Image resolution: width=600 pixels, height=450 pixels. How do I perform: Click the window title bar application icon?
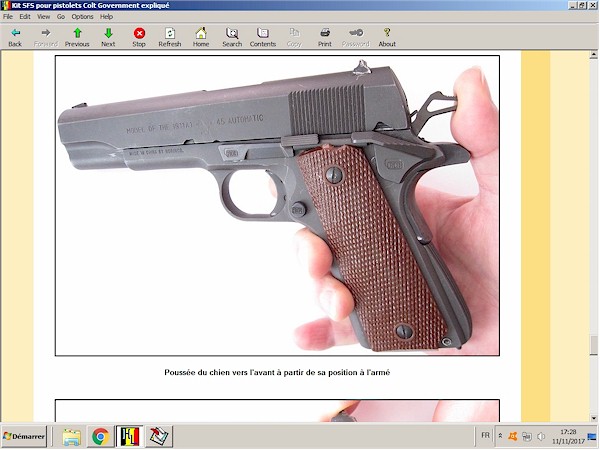click(5, 5)
